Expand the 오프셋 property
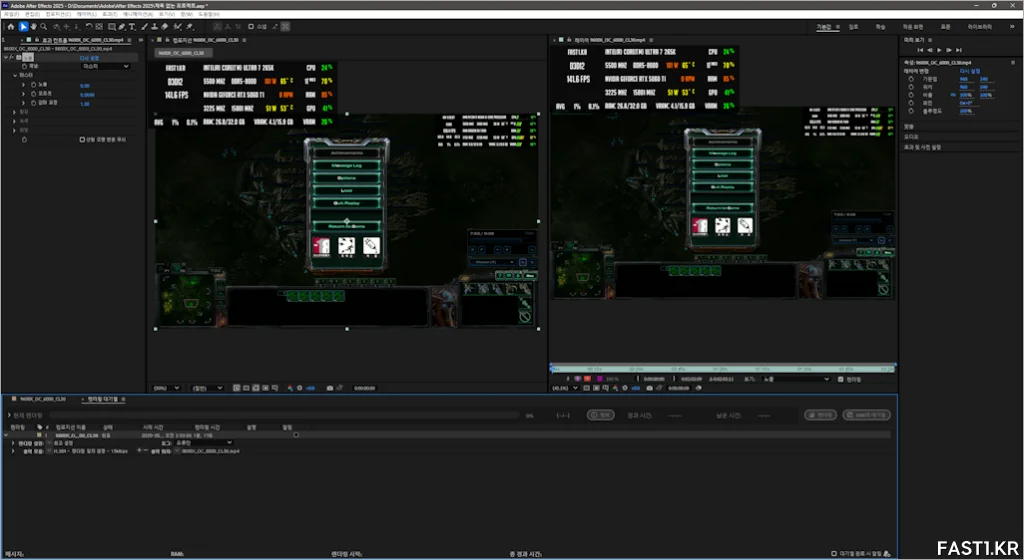This screenshot has width=1024, height=560. (x=24, y=94)
